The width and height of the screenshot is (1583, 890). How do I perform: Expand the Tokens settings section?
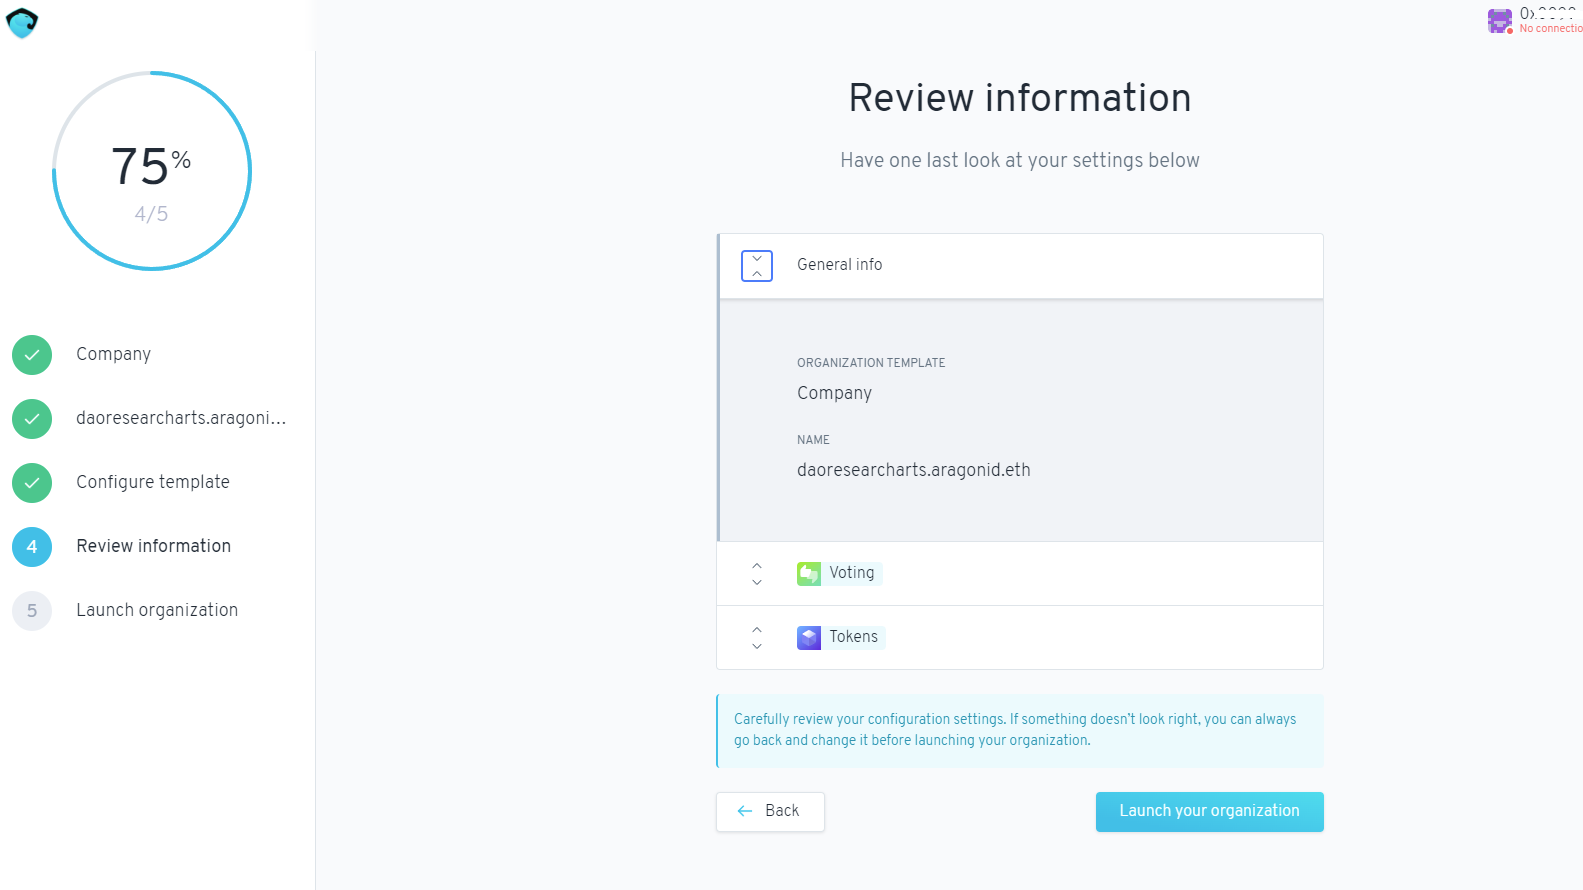(x=757, y=638)
